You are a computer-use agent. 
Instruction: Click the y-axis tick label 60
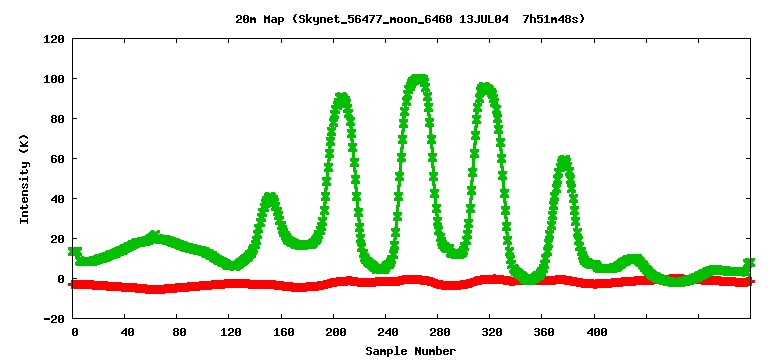point(58,159)
